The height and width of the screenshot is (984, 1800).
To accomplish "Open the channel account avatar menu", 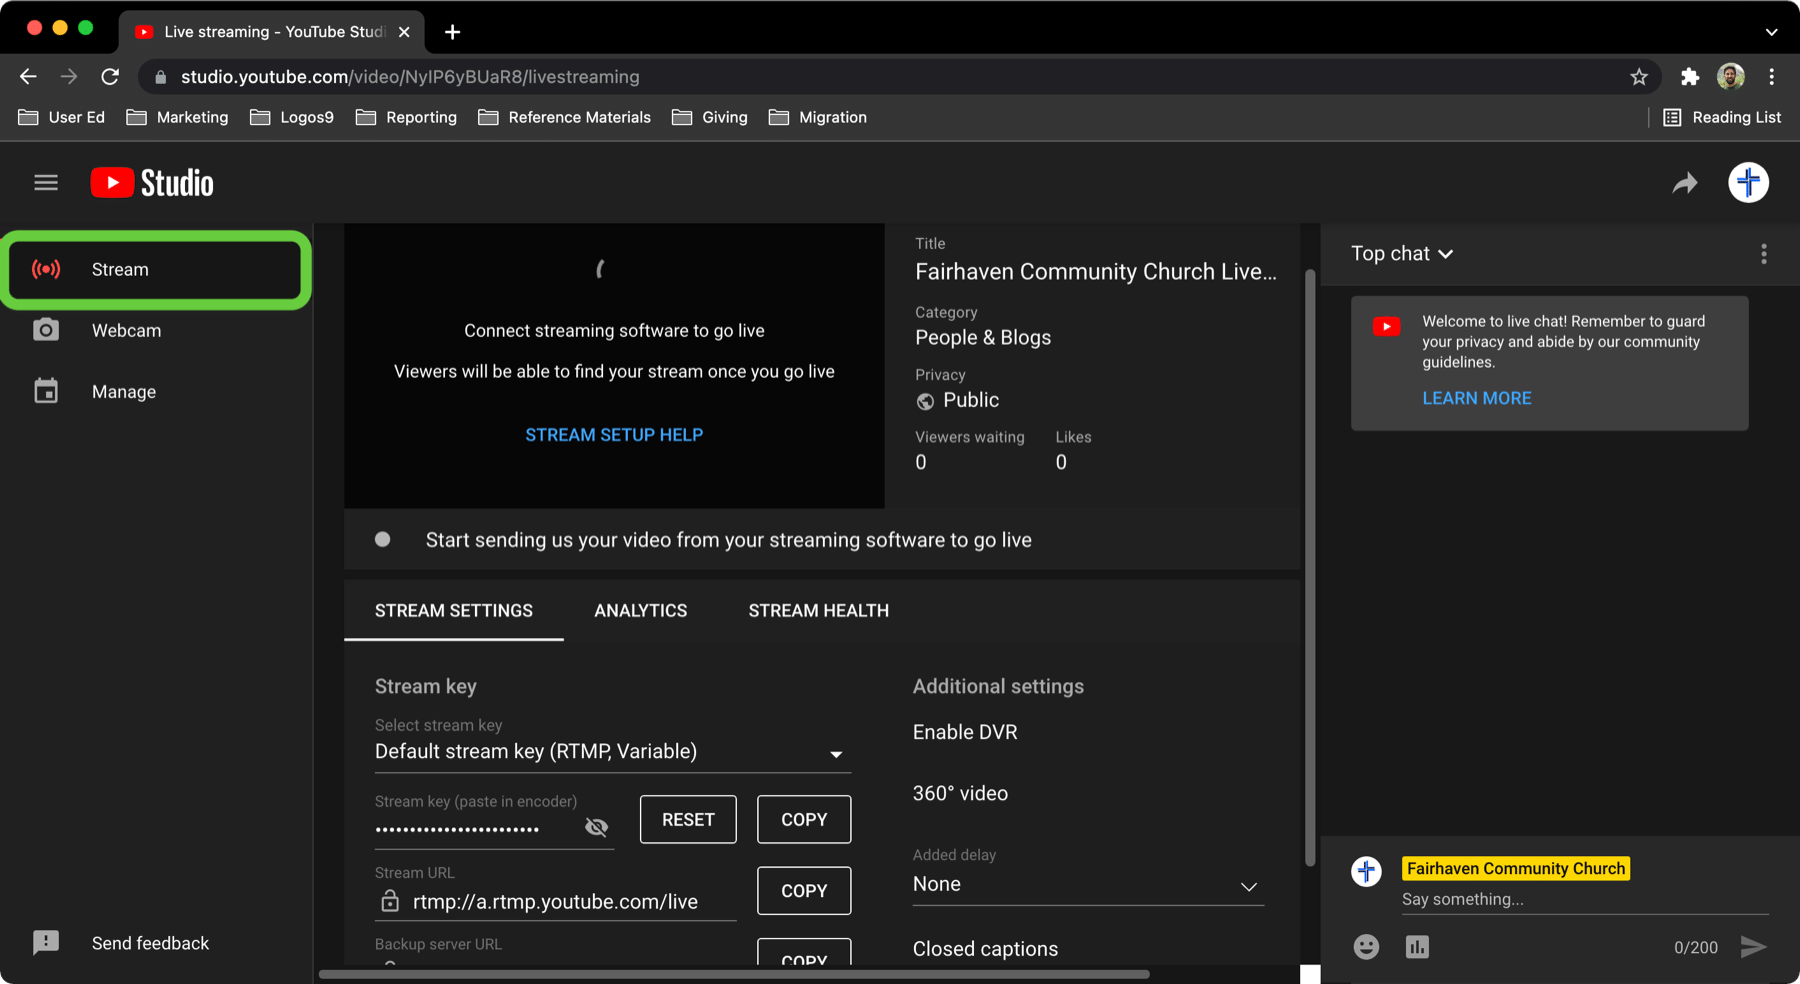I will point(1748,183).
